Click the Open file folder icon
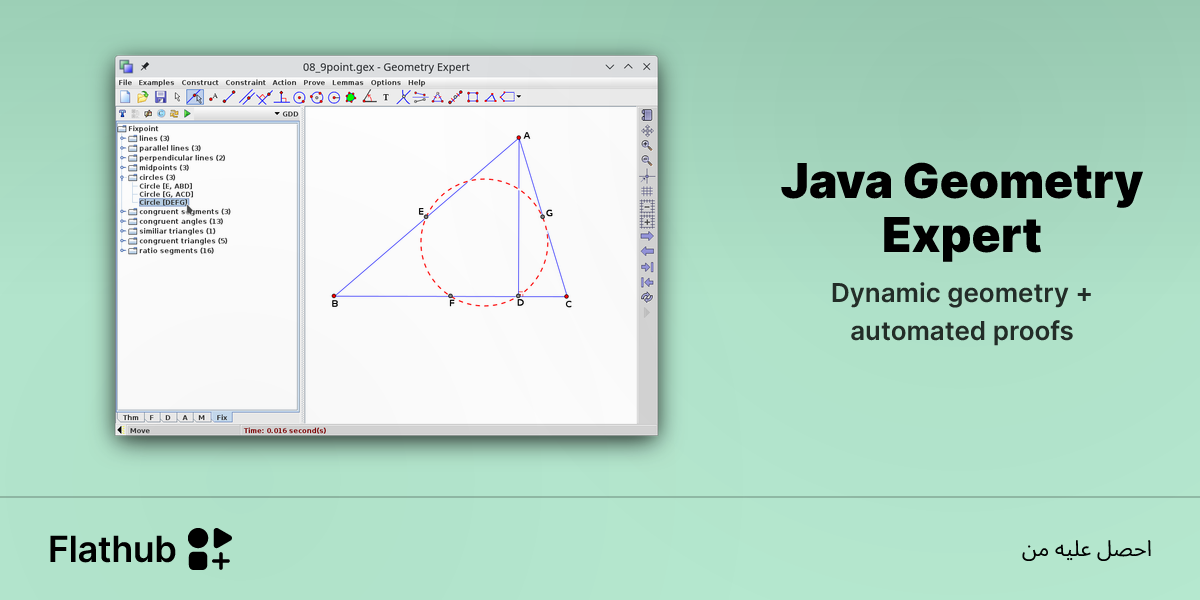Viewport: 1200px width, 600px height. [142, 97]
